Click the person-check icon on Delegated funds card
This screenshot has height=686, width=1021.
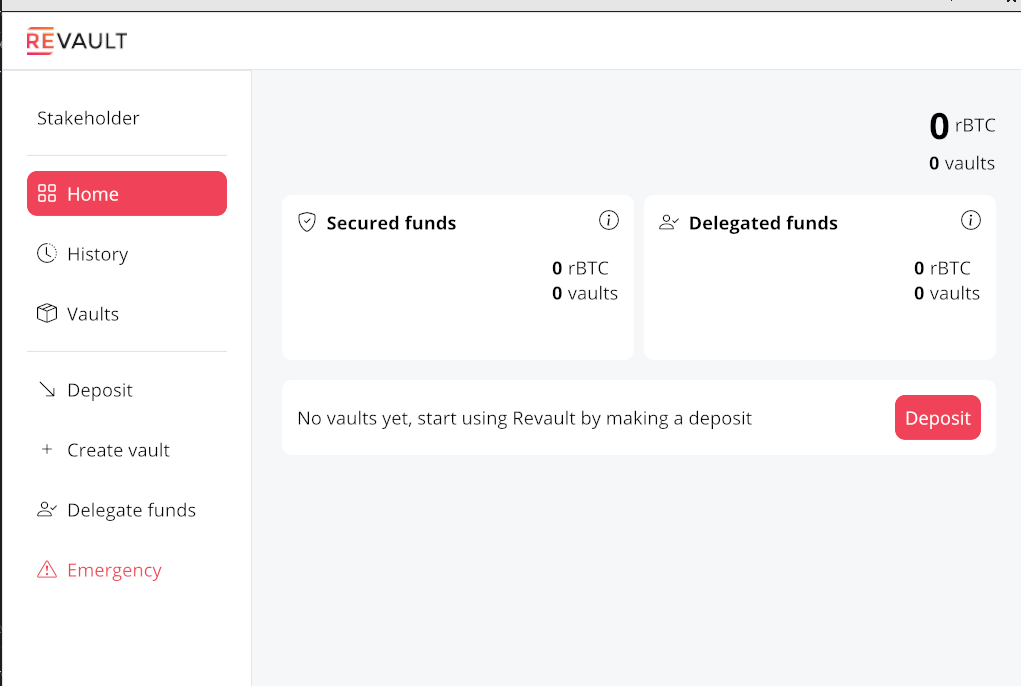(668, 222)
